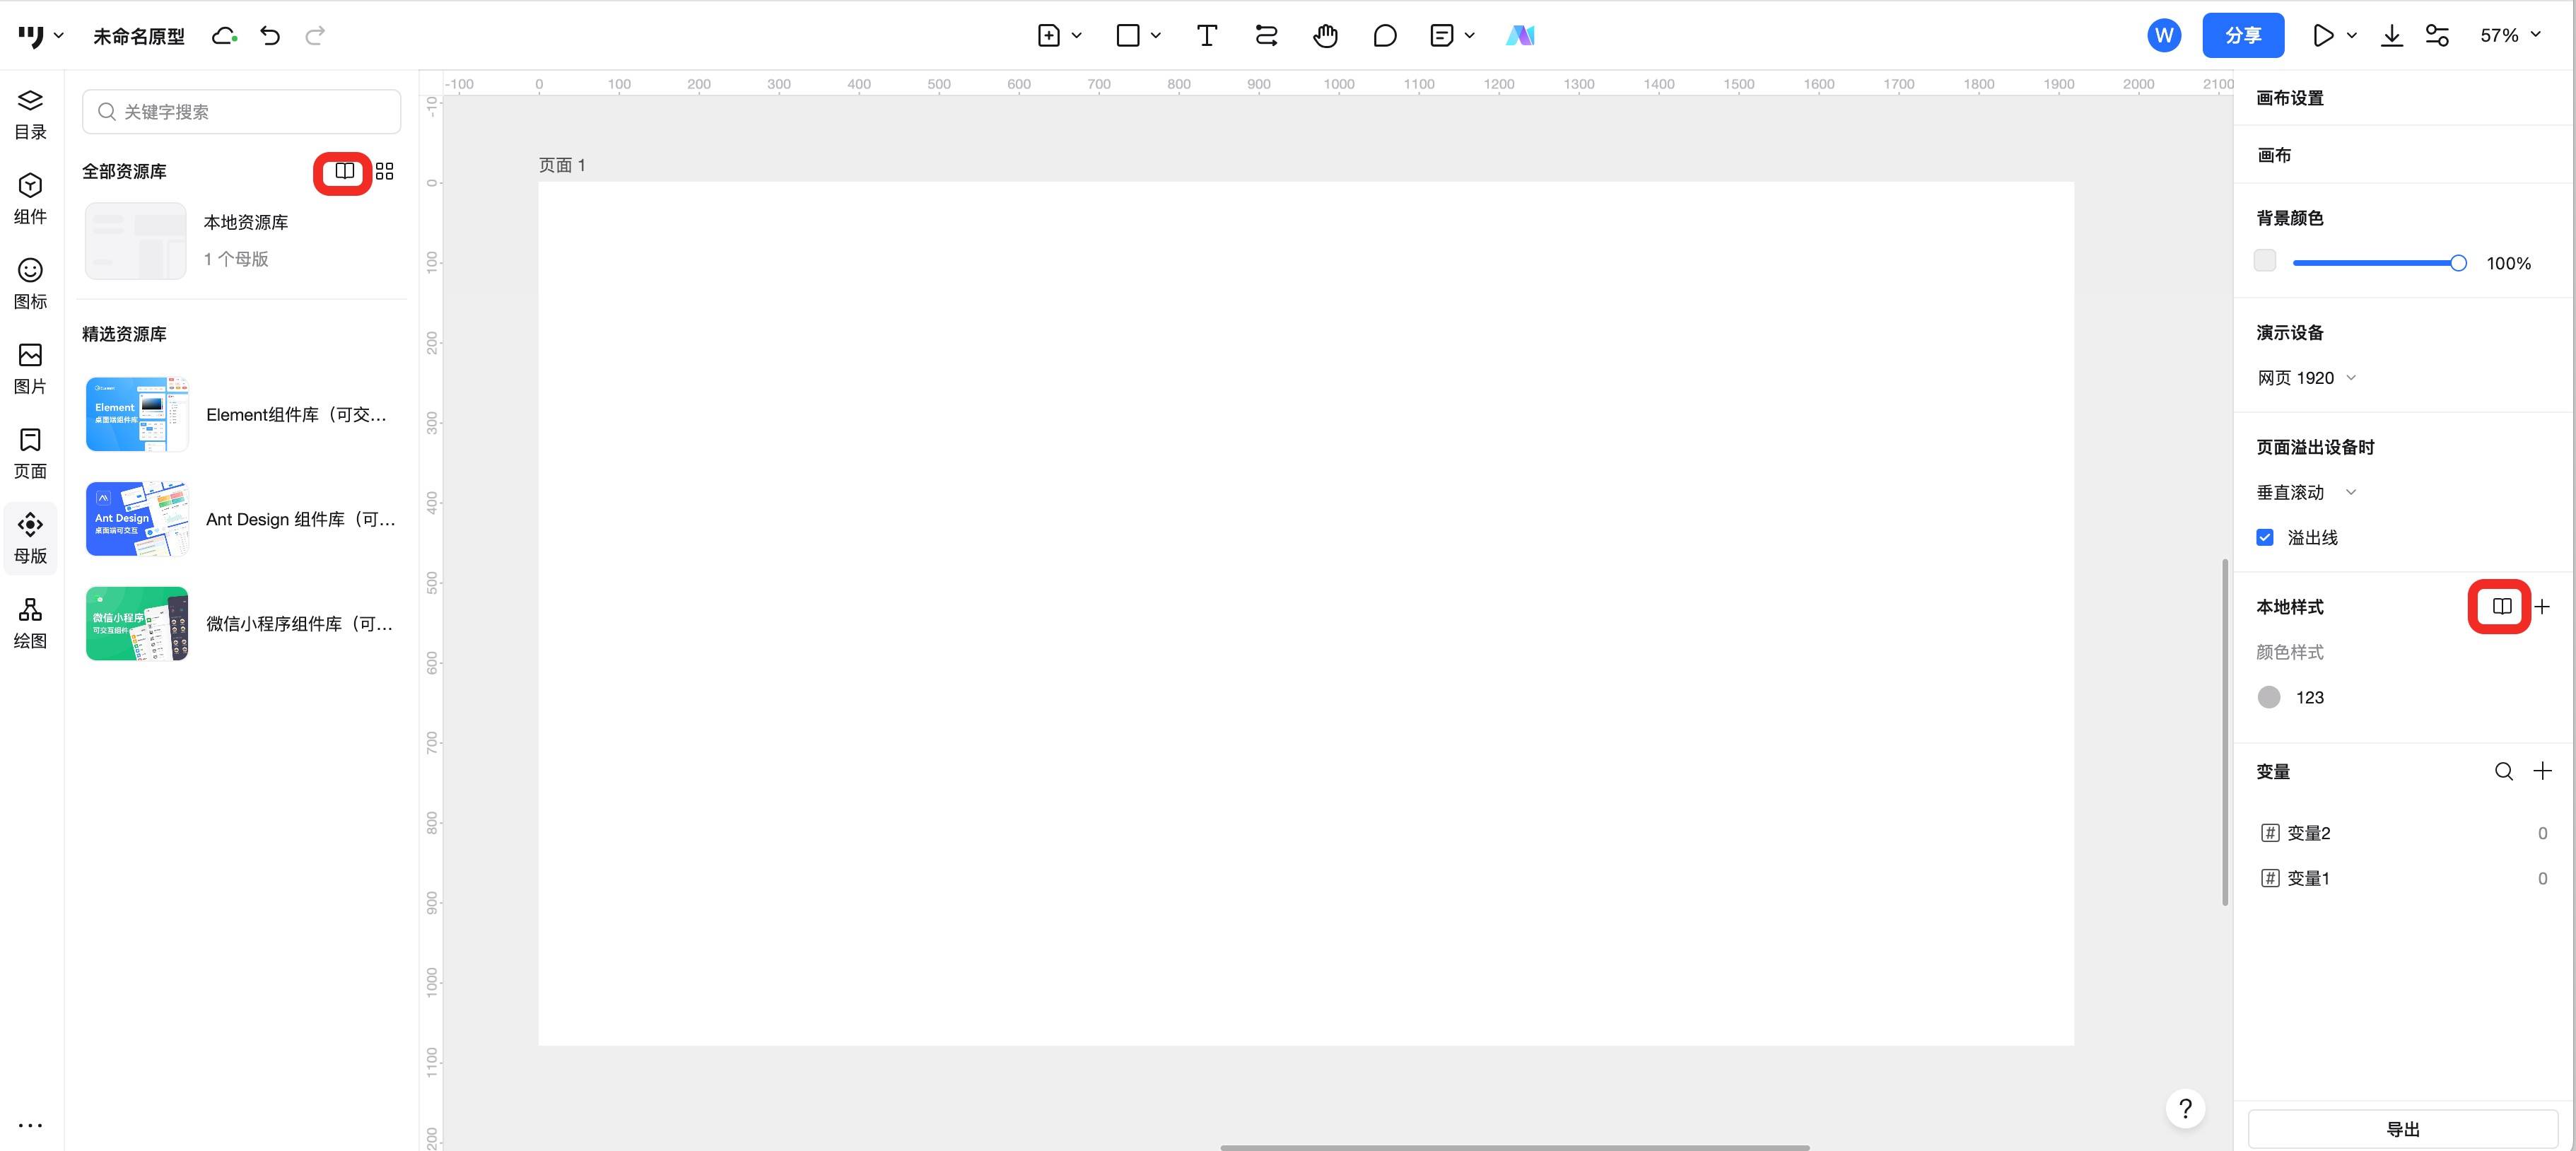Screen dimensions: 2576x1151
Task: Expand the rectangle shape tool dropdown arrow
Action: click(x=1155, y=36)
